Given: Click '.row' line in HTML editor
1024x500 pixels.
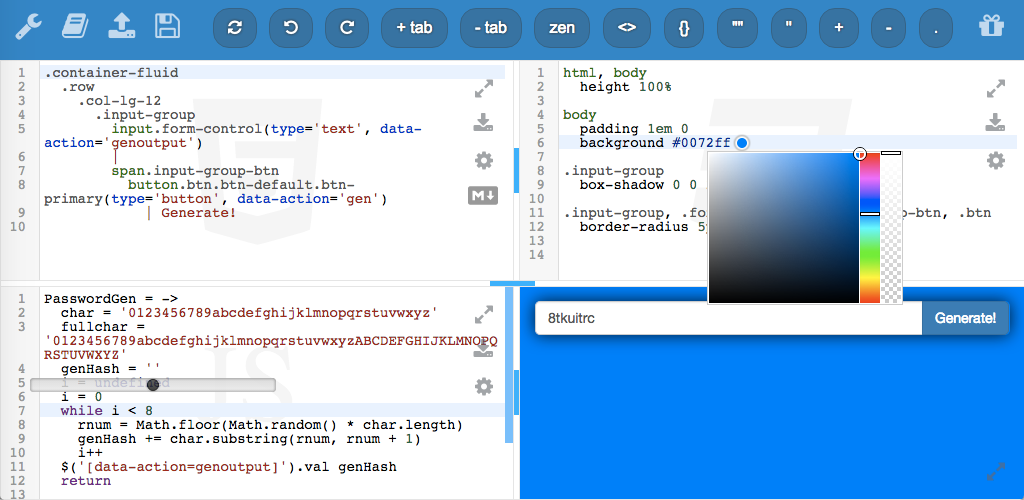Looking at the screenshot, I should coord(78,87).
